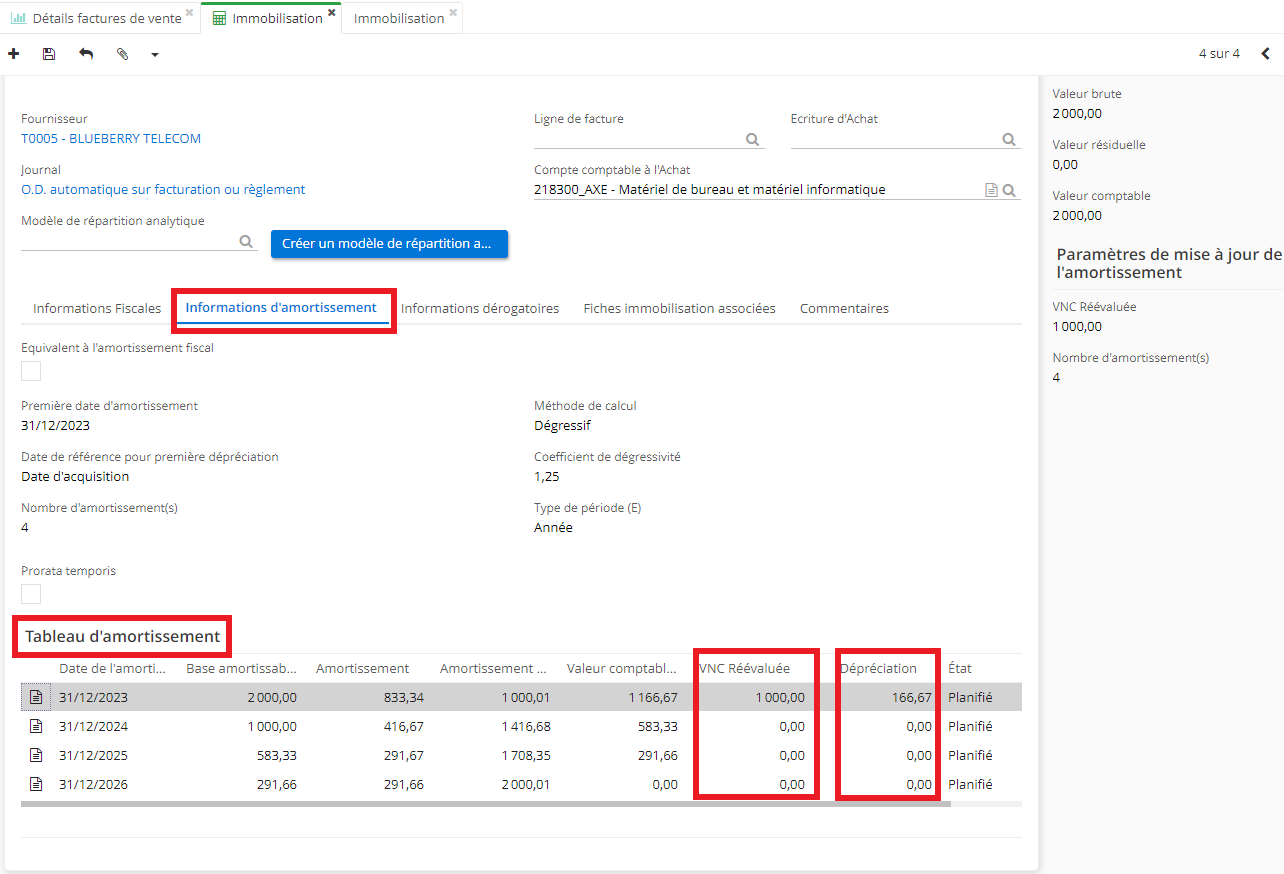Toggle Equivalent à l'amortissement fiscal checkbox
Image resolution: width=1284 pixels, height=874 pixels.
[x=31, y=371]
